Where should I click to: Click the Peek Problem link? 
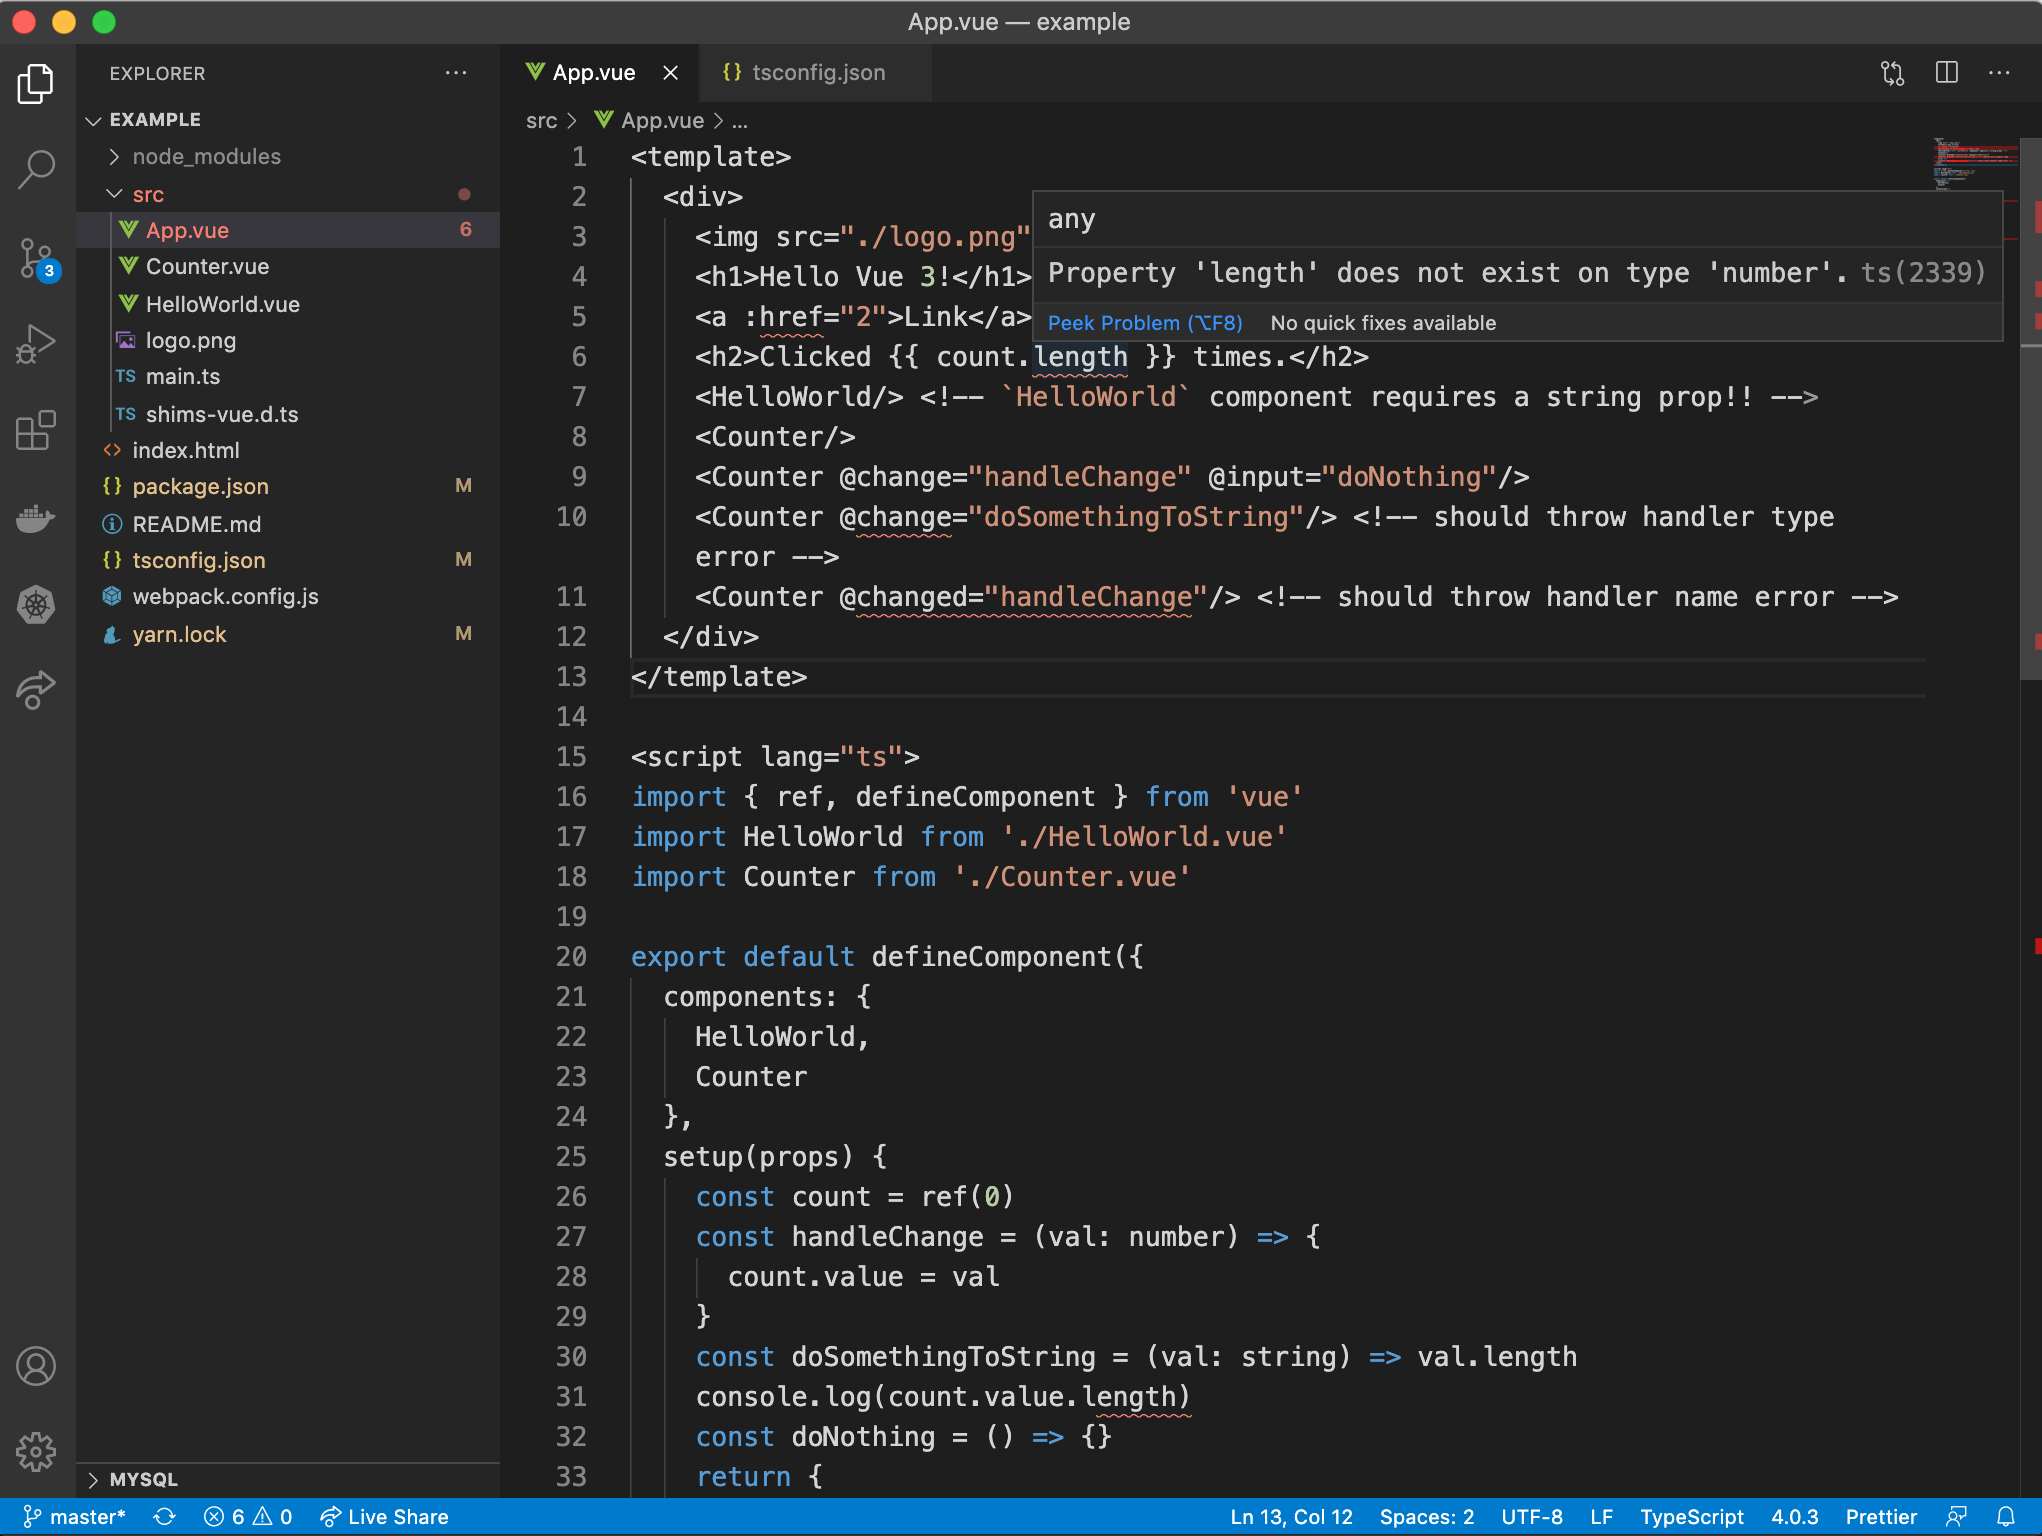[x=1144, y=323]
